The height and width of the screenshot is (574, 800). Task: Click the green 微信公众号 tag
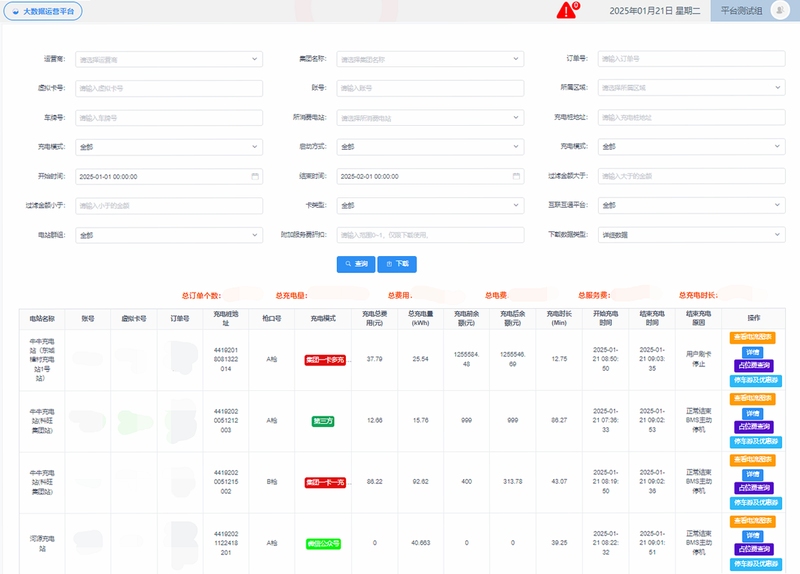(323, 544)
